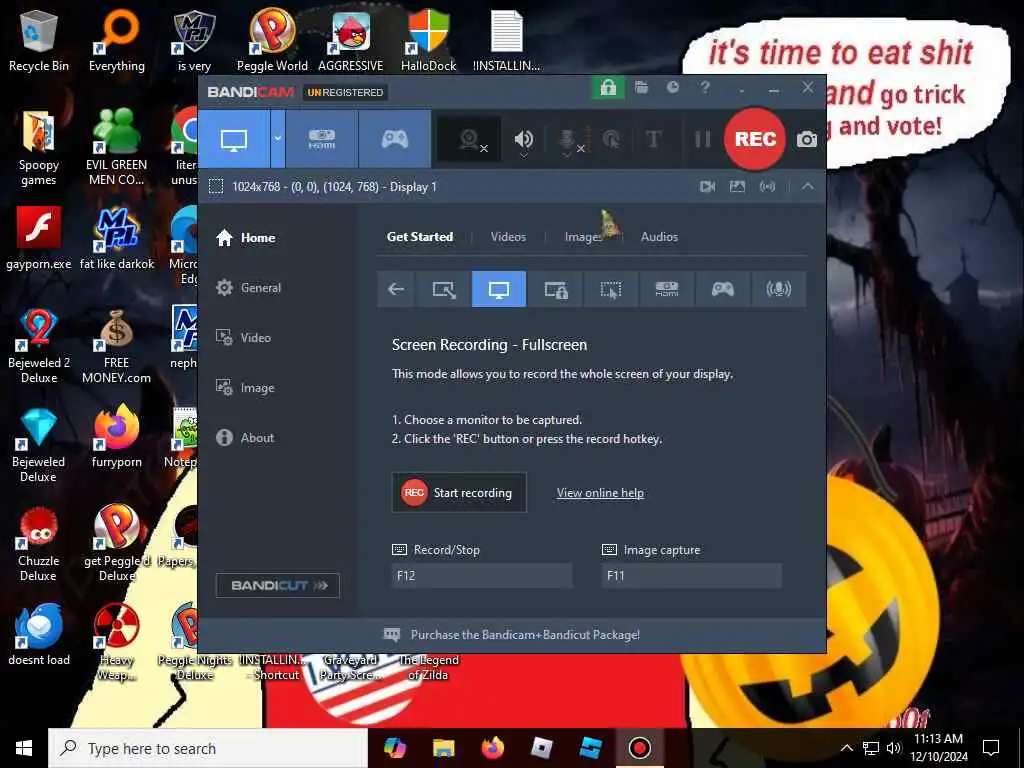The image size is (1024, 768).
Task: Open About section in sidebar
Action: (x=246, y=438)
